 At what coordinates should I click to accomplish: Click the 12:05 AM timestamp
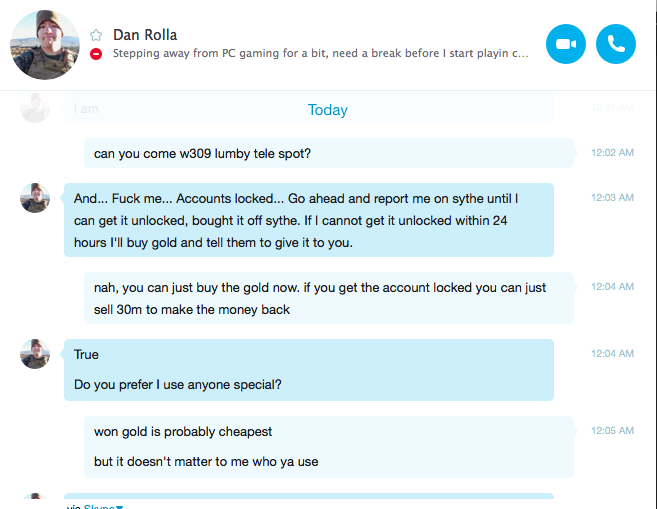click(x=612, y=430)
